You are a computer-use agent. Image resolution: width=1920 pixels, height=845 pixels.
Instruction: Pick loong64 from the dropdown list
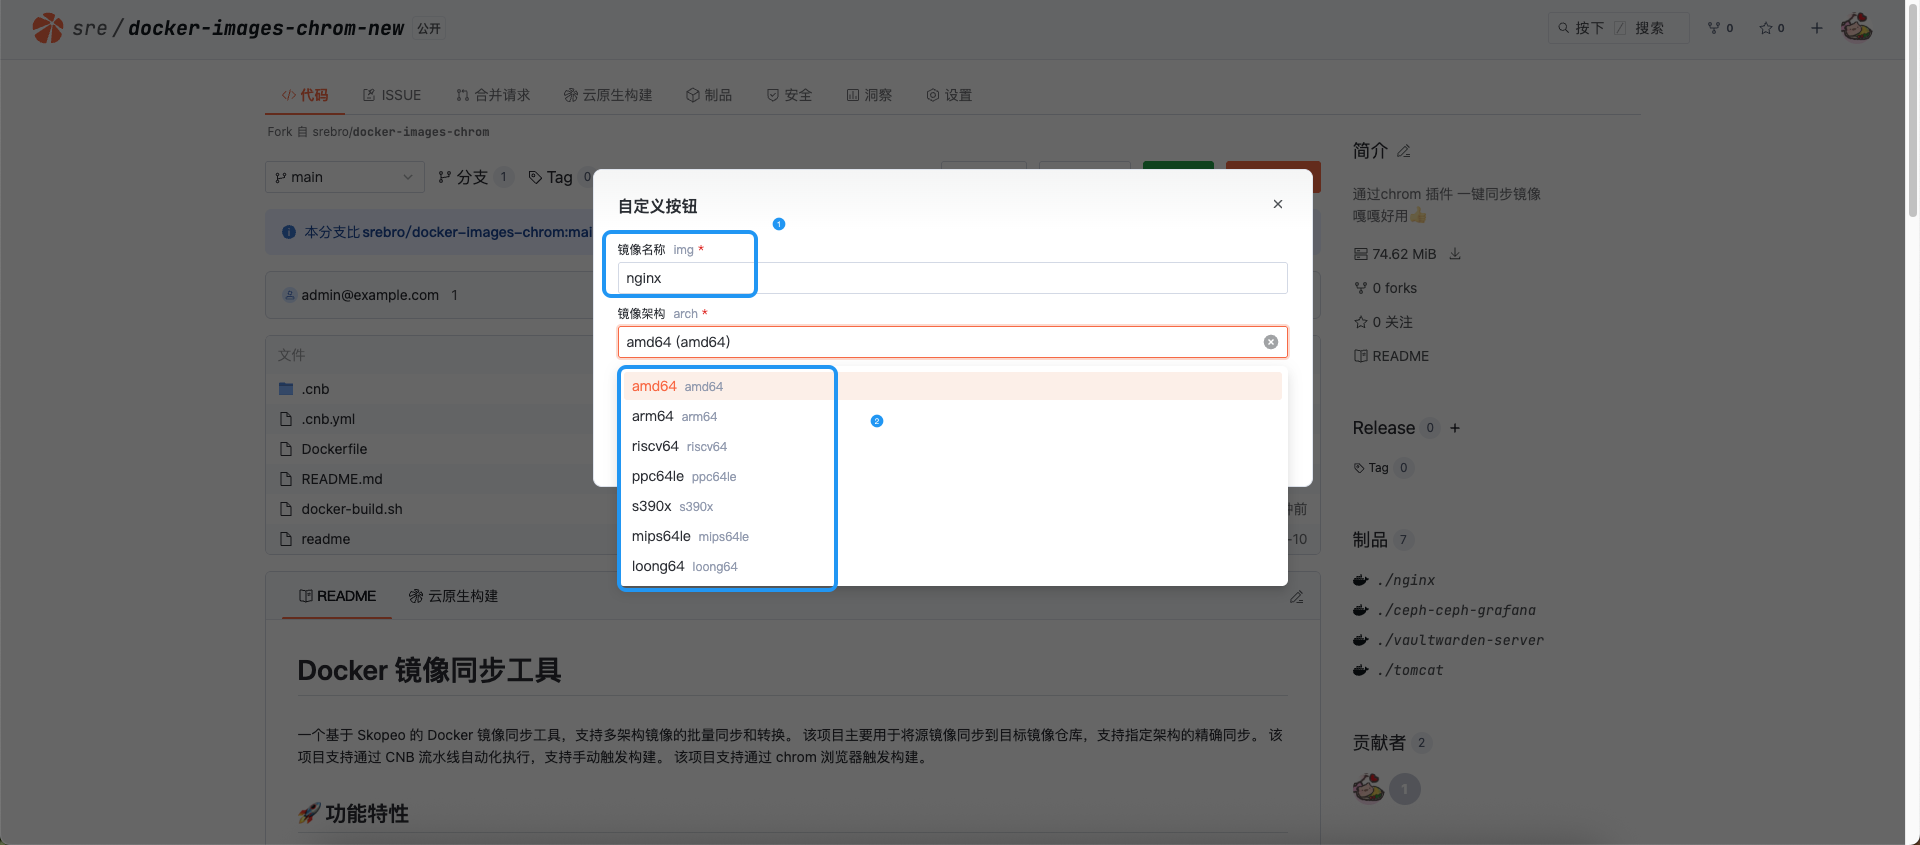click(658, 566)
